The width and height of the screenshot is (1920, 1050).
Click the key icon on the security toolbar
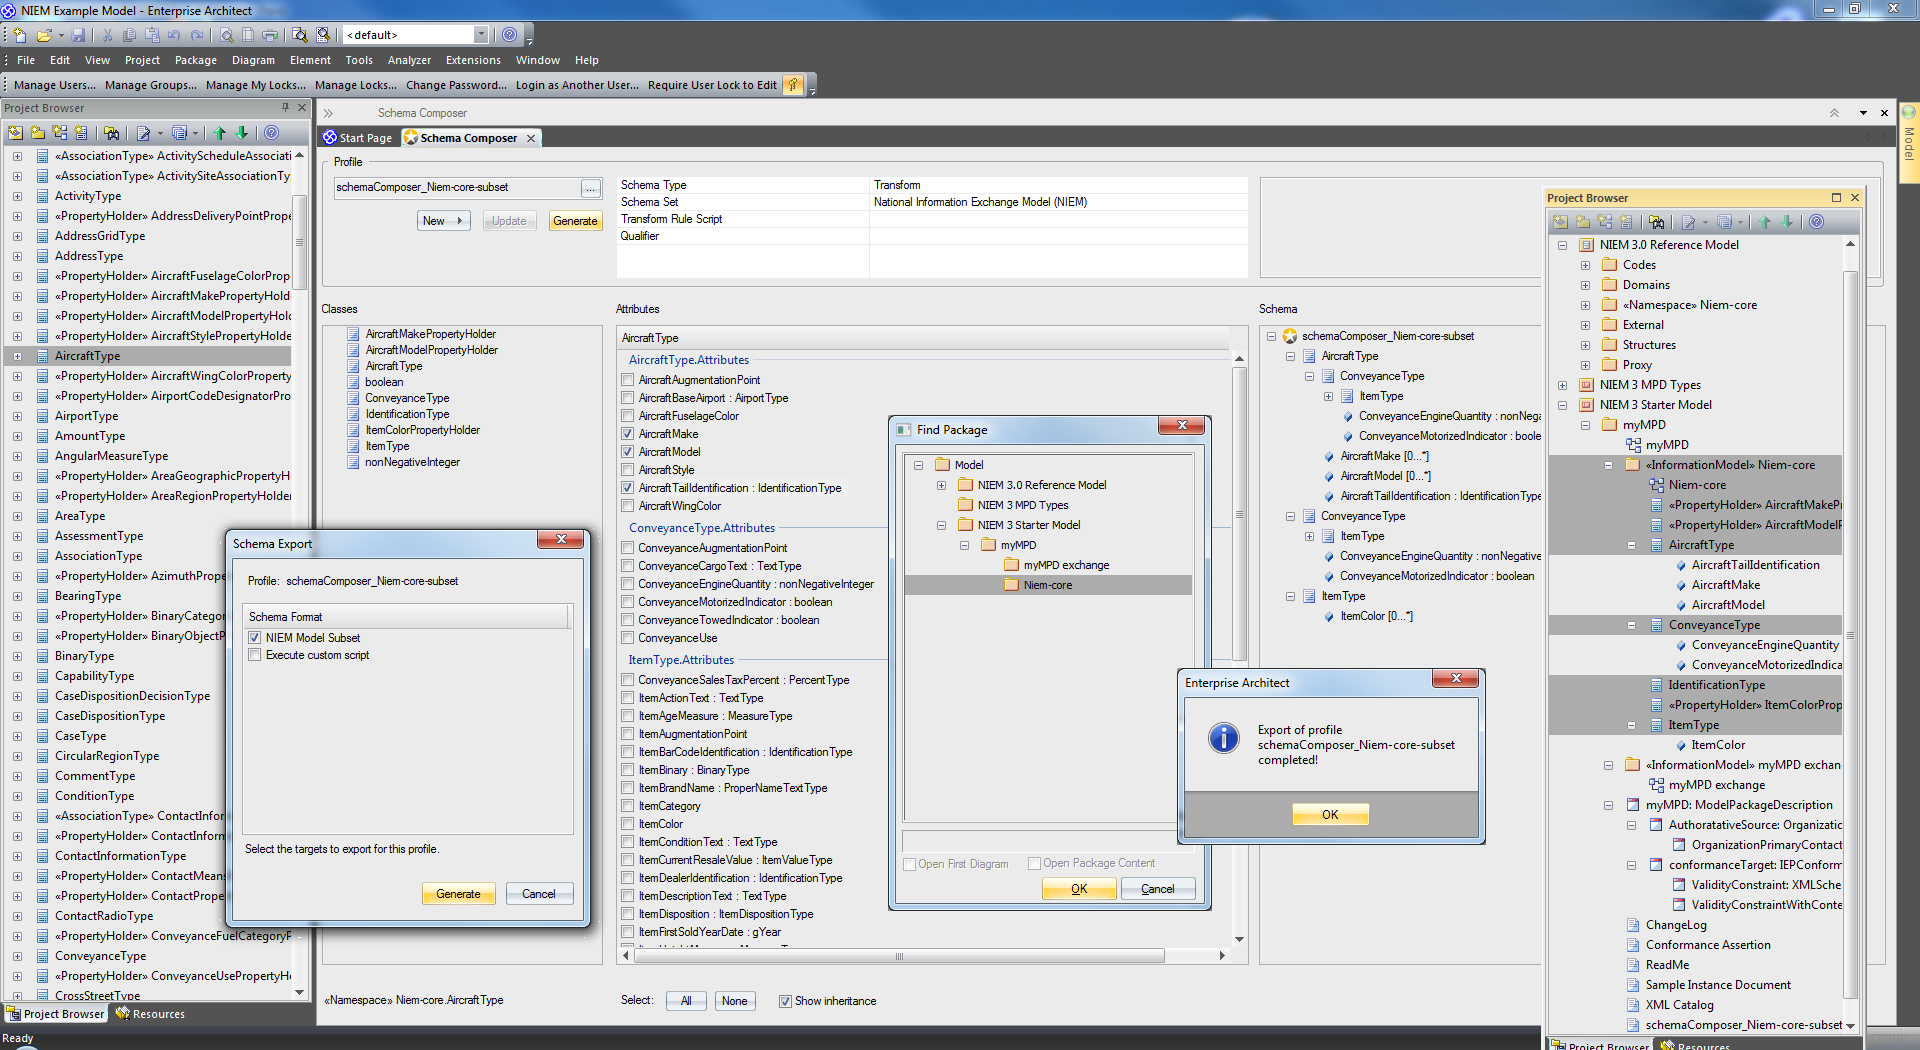[793, 85]
